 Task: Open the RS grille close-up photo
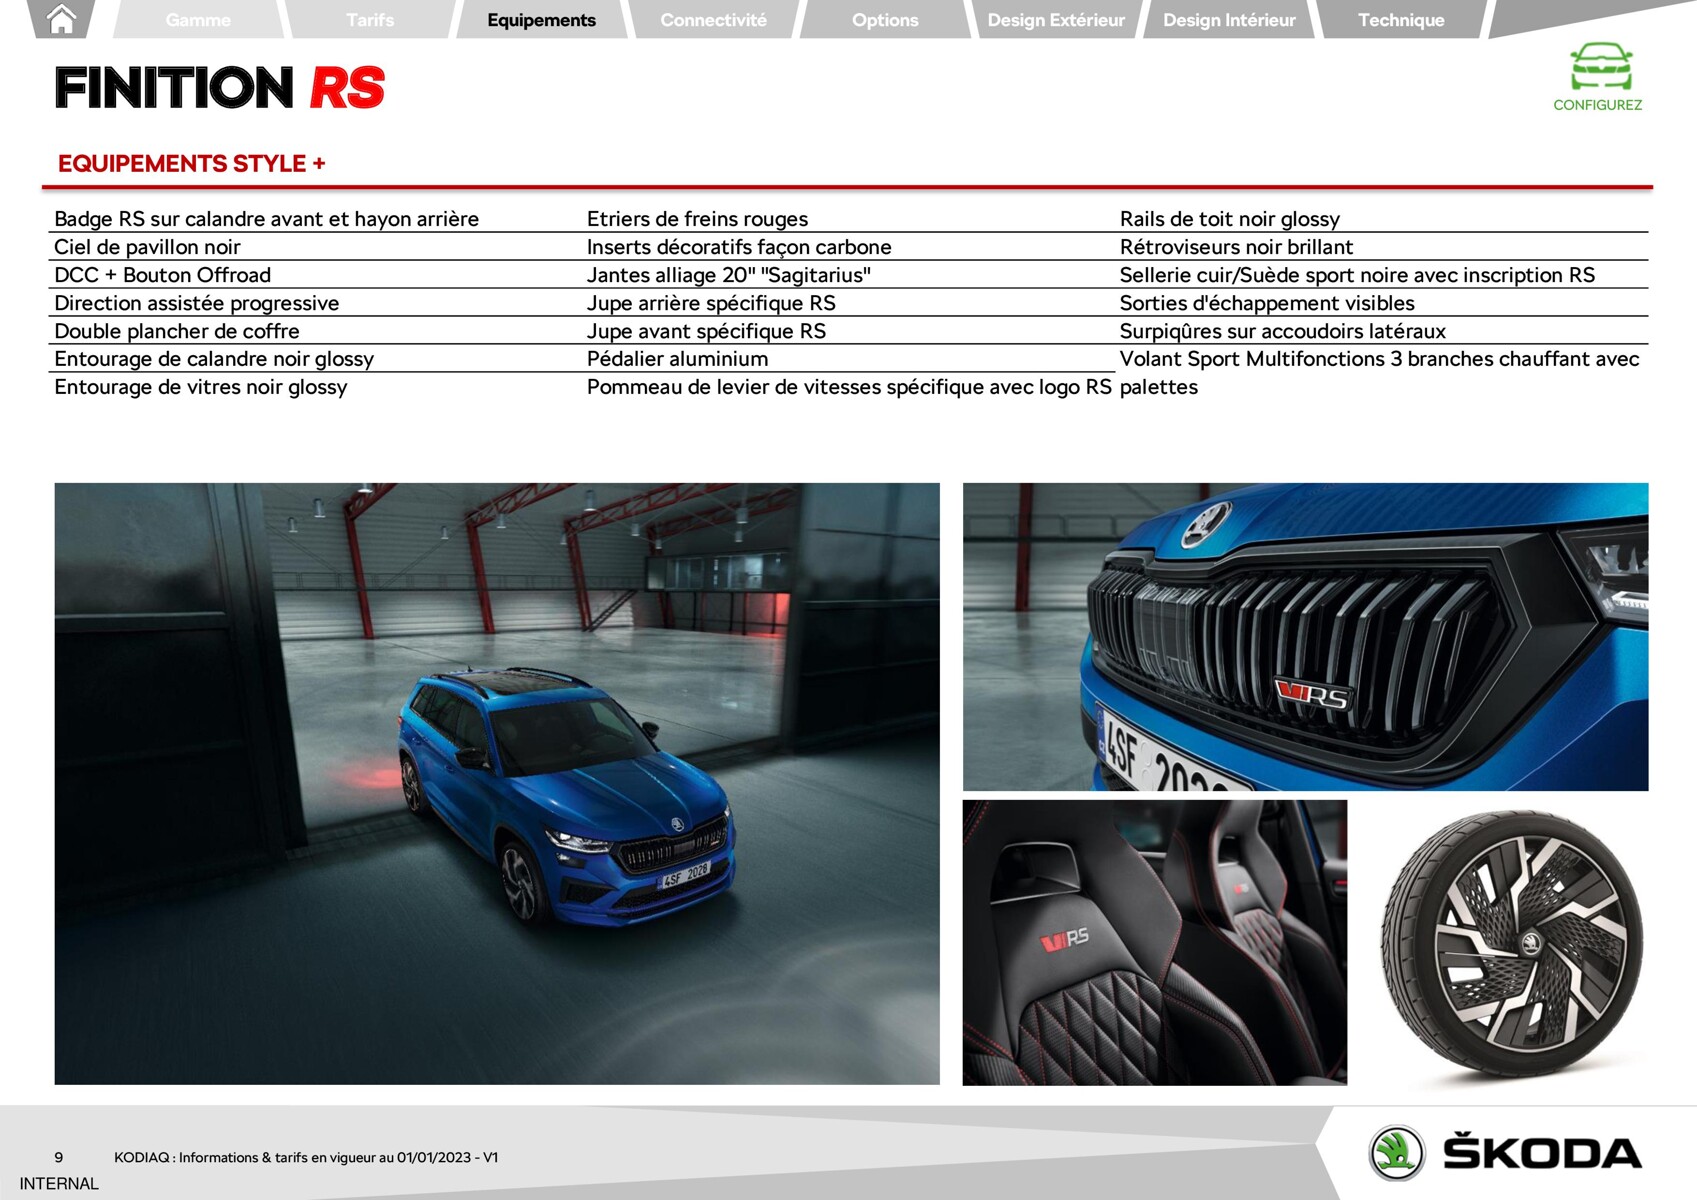click(1305, 637)
